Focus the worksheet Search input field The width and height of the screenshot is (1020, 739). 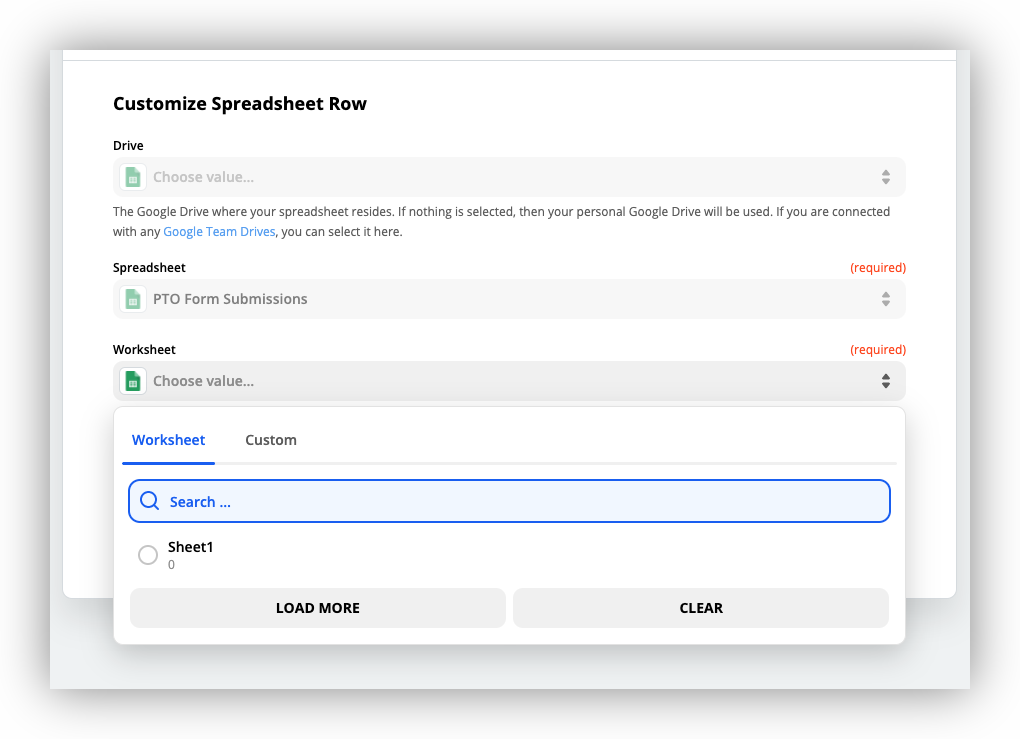click(520, 501)
